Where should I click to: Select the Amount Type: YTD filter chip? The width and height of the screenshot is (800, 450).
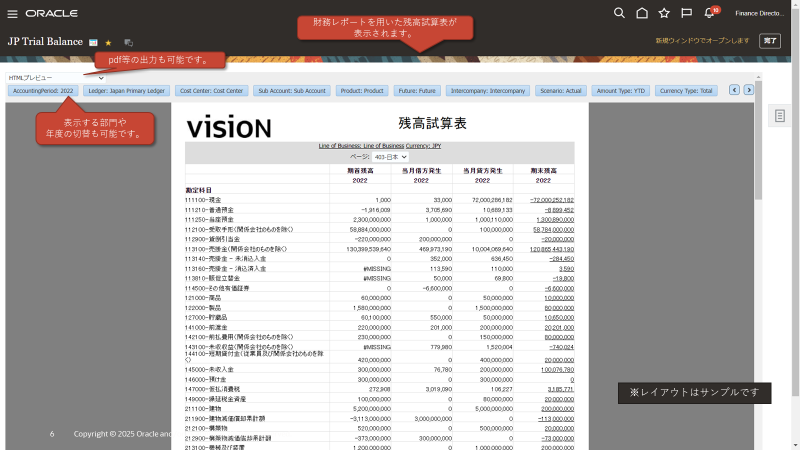point(620,91)
